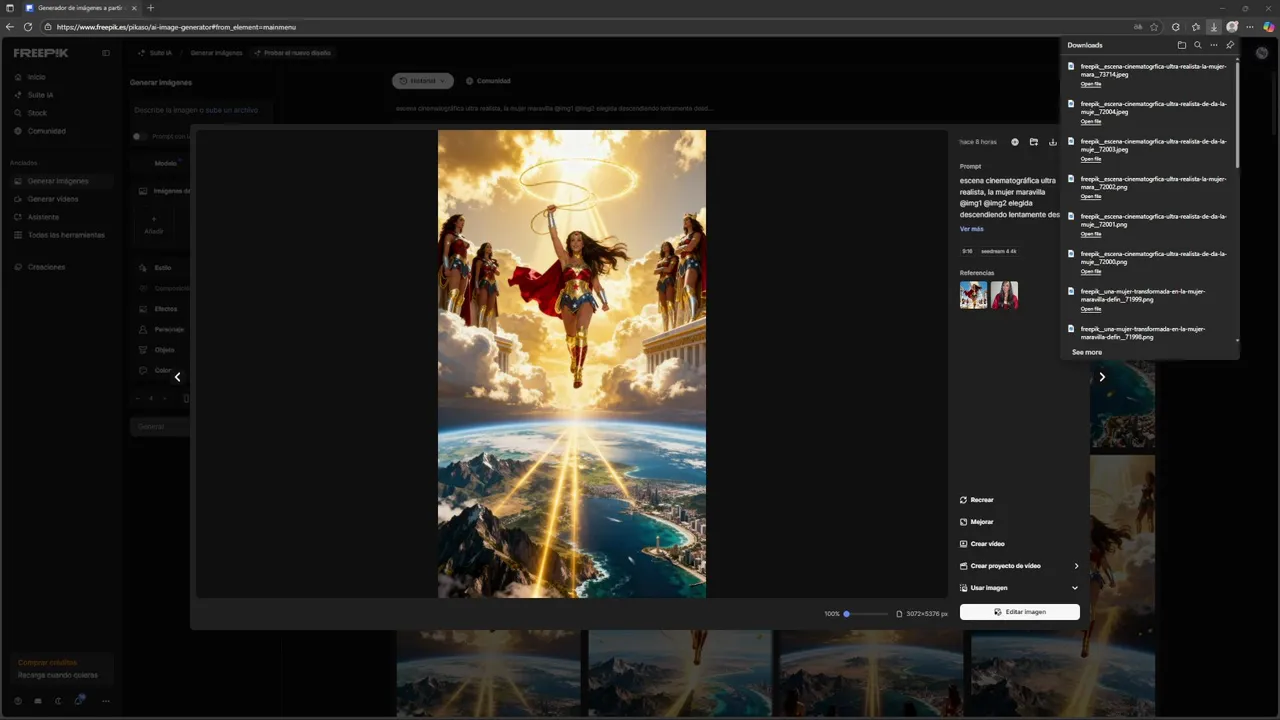The image size is (1280, 720).
Task: Expand the Usar imagen dropdown
Action: click(x=1075, y=588)
